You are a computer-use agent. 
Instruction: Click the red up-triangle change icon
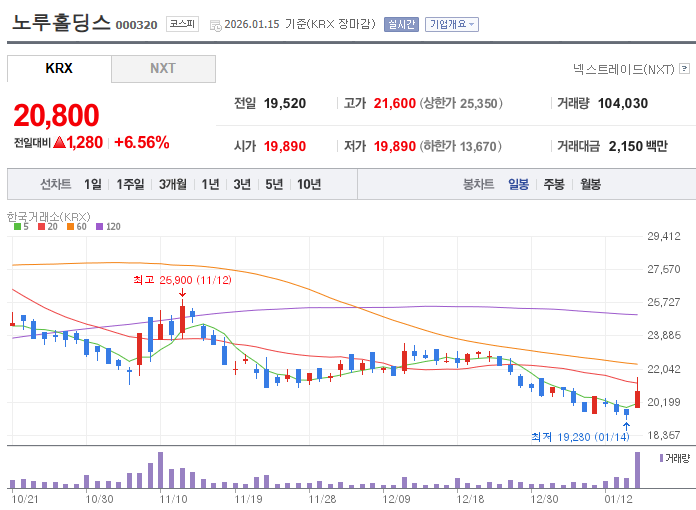(59, 142)
